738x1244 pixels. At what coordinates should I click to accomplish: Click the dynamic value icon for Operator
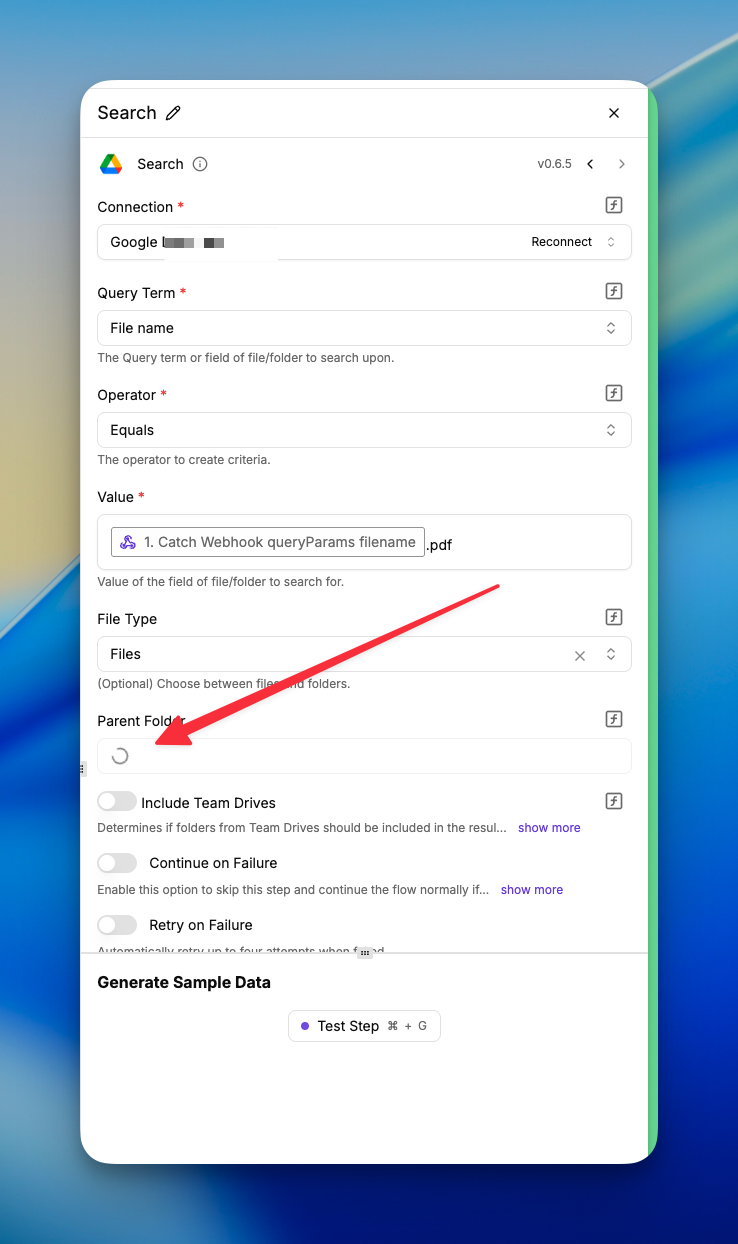(x=614, y=393)
